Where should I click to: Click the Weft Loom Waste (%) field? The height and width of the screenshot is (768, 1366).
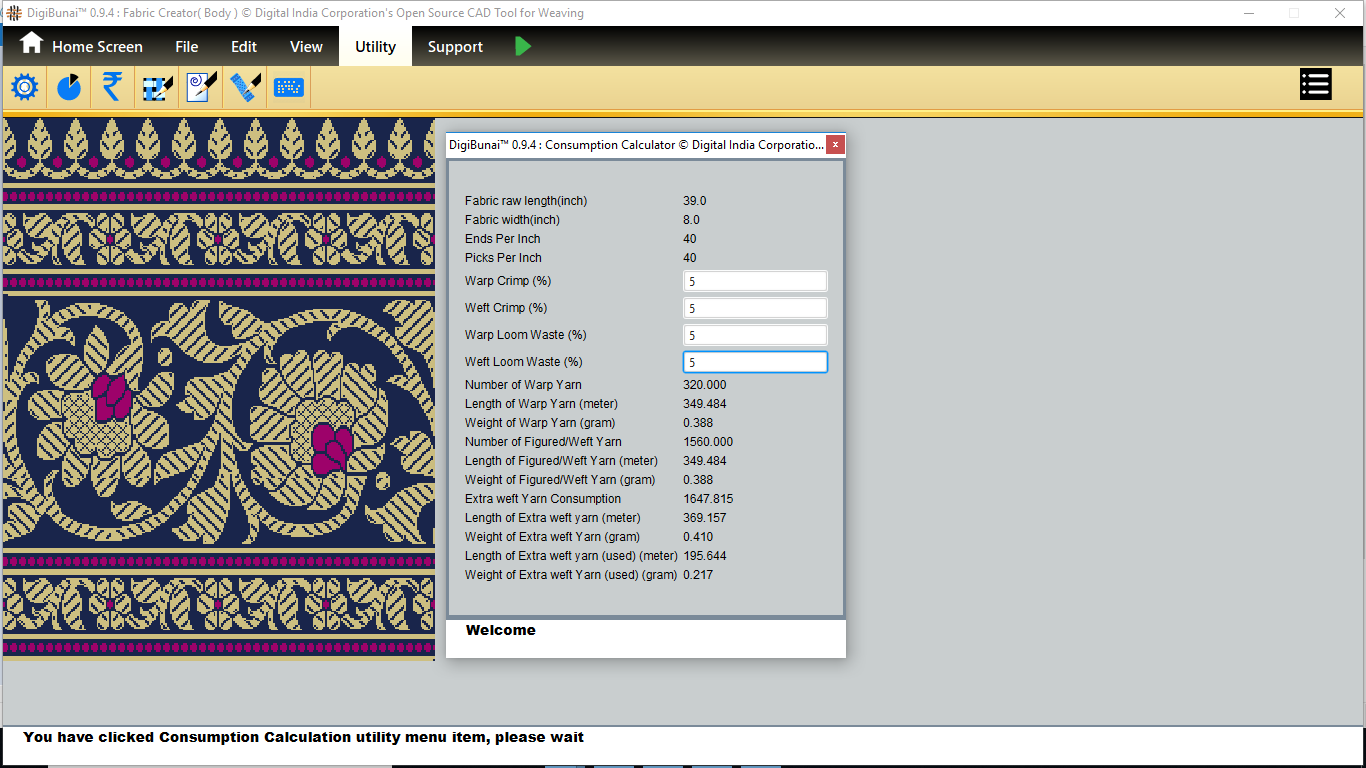[x=755, y=363]
